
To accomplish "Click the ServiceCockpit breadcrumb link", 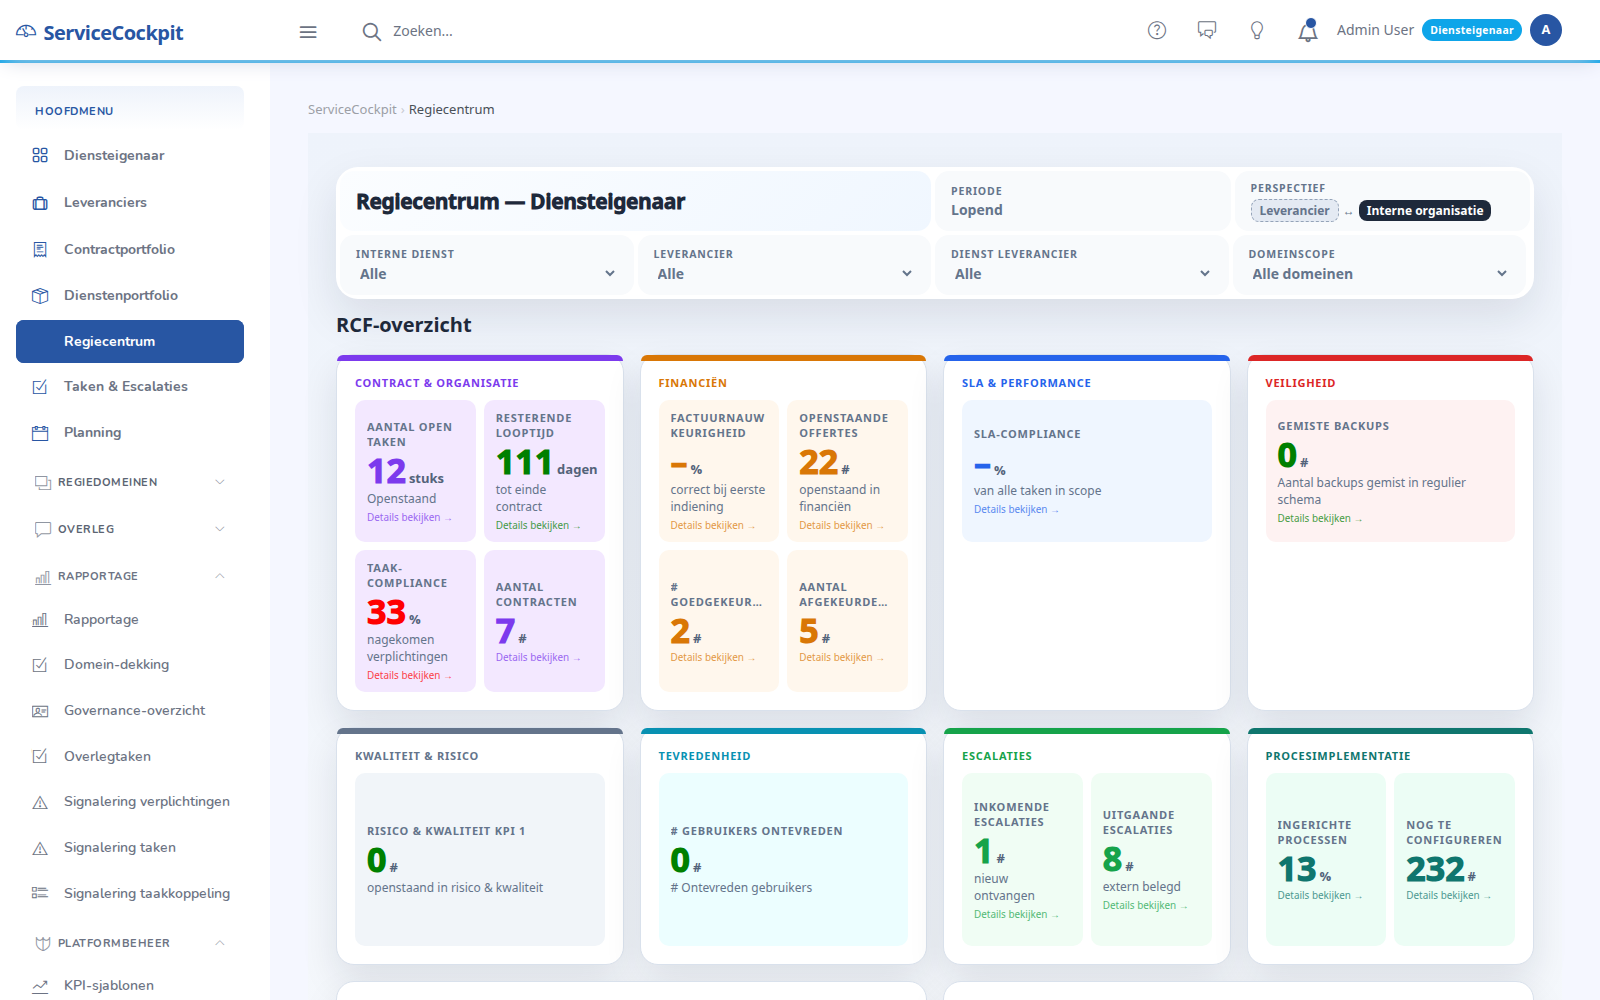I will coord(352,110).
